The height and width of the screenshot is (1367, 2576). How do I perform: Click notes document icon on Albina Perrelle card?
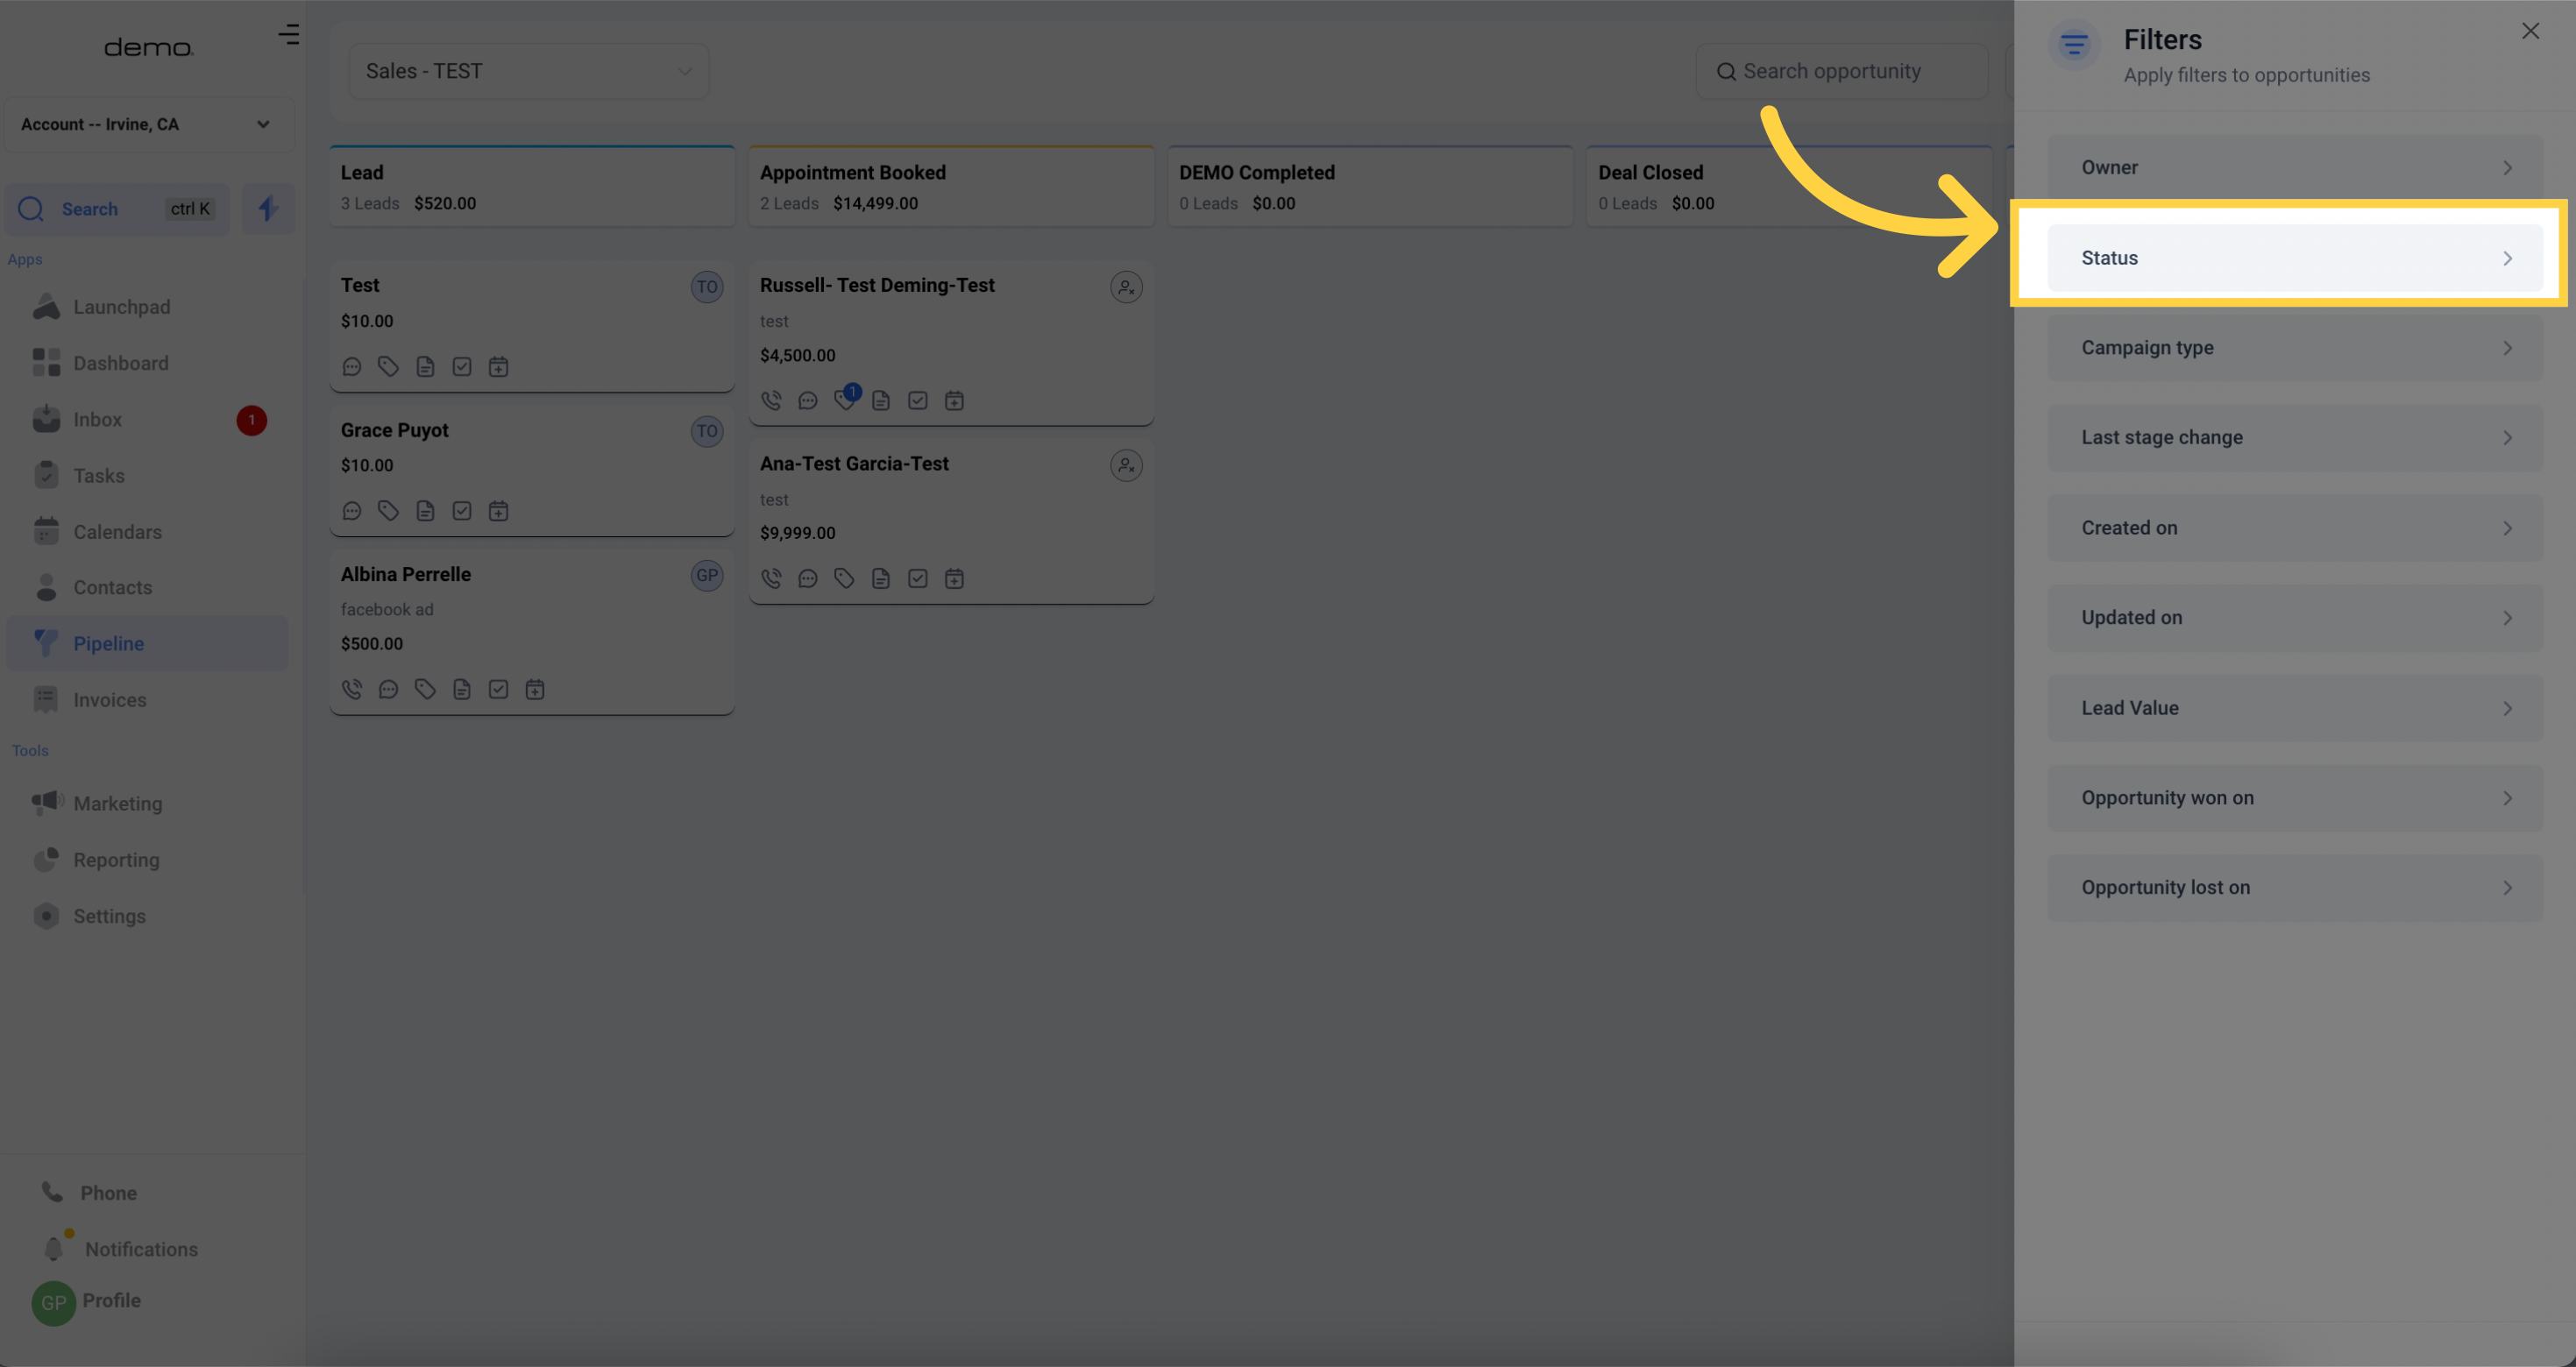click(461, 689)
